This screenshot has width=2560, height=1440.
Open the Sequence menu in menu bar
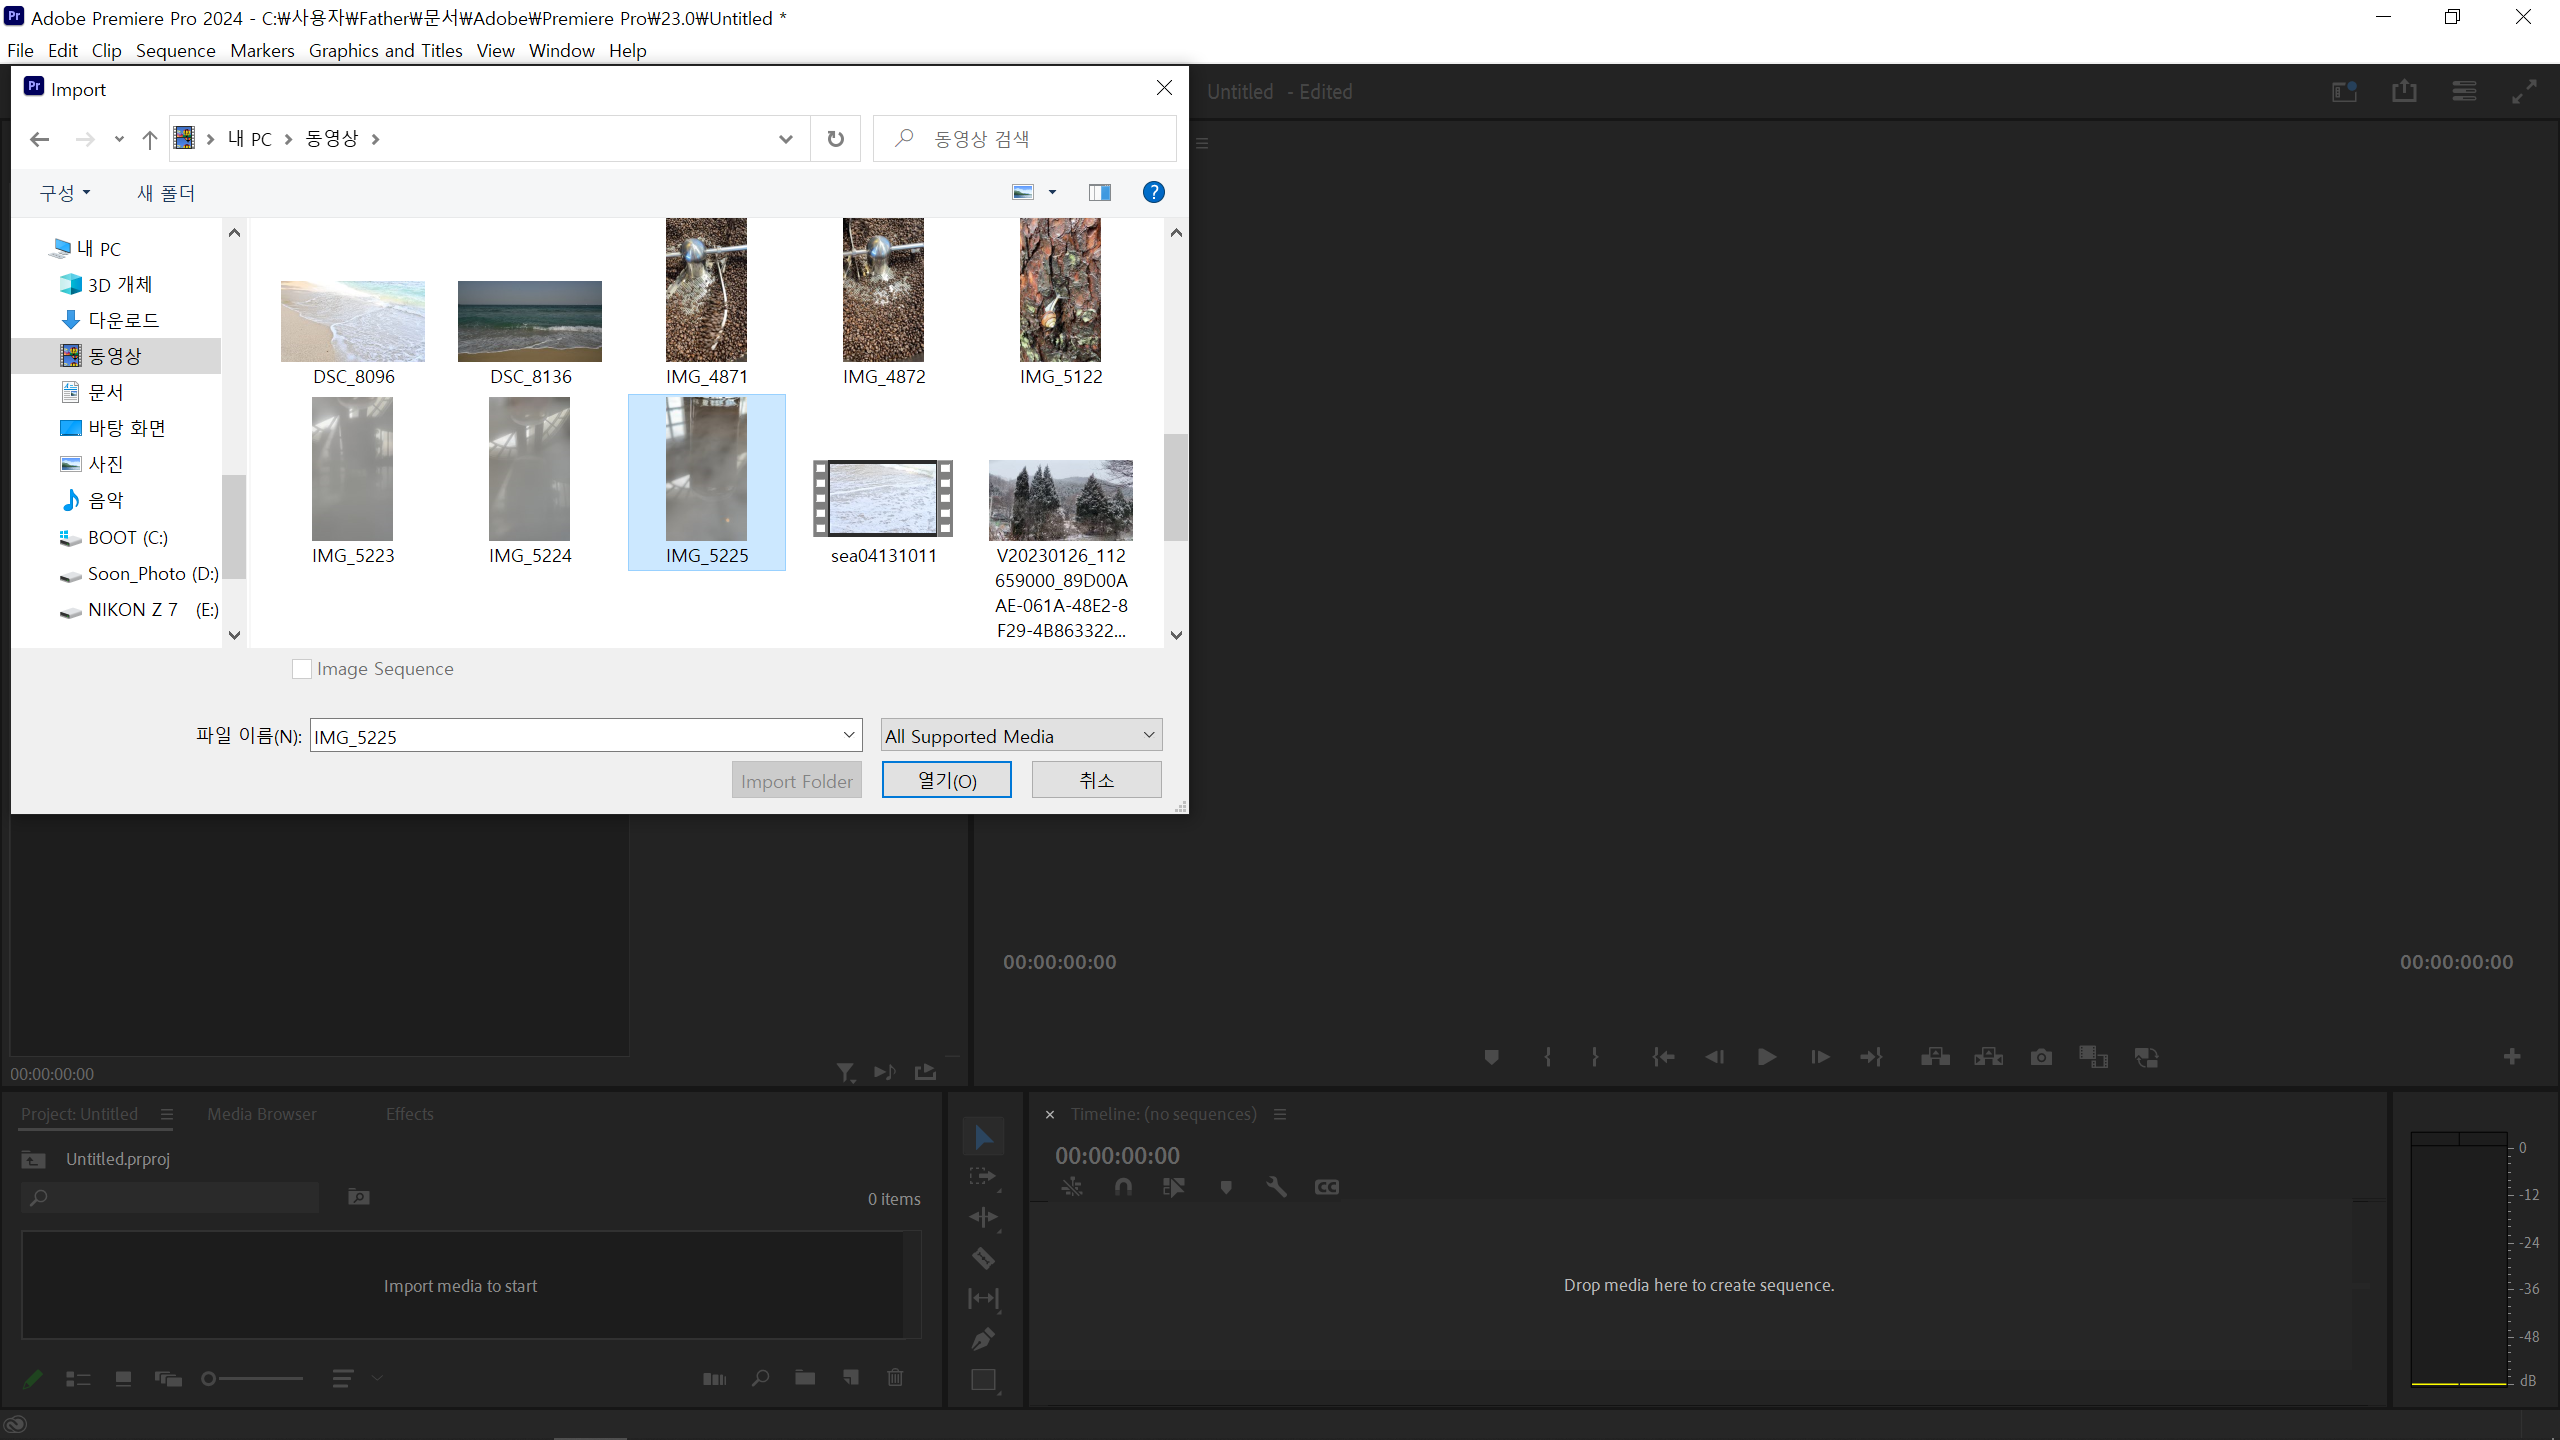coord(176,51)
